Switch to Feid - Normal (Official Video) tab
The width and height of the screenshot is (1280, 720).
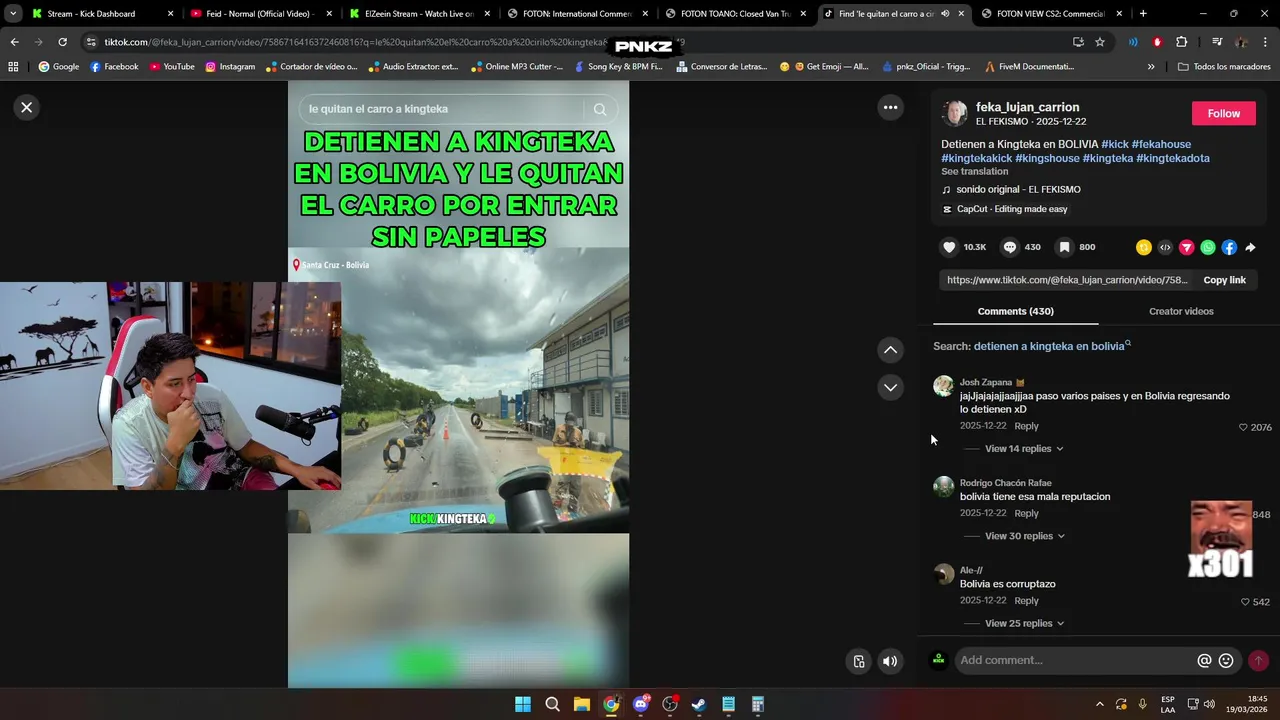pos(259,14)
